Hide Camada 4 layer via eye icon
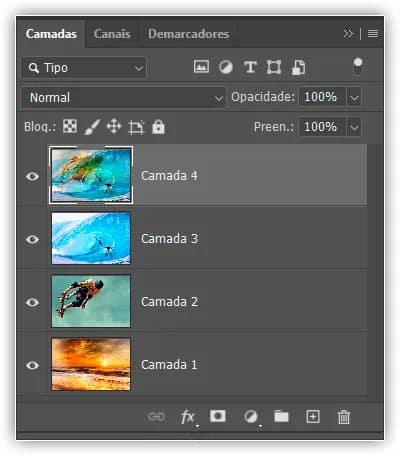400x456 pixels. click(x=32, y=176)
